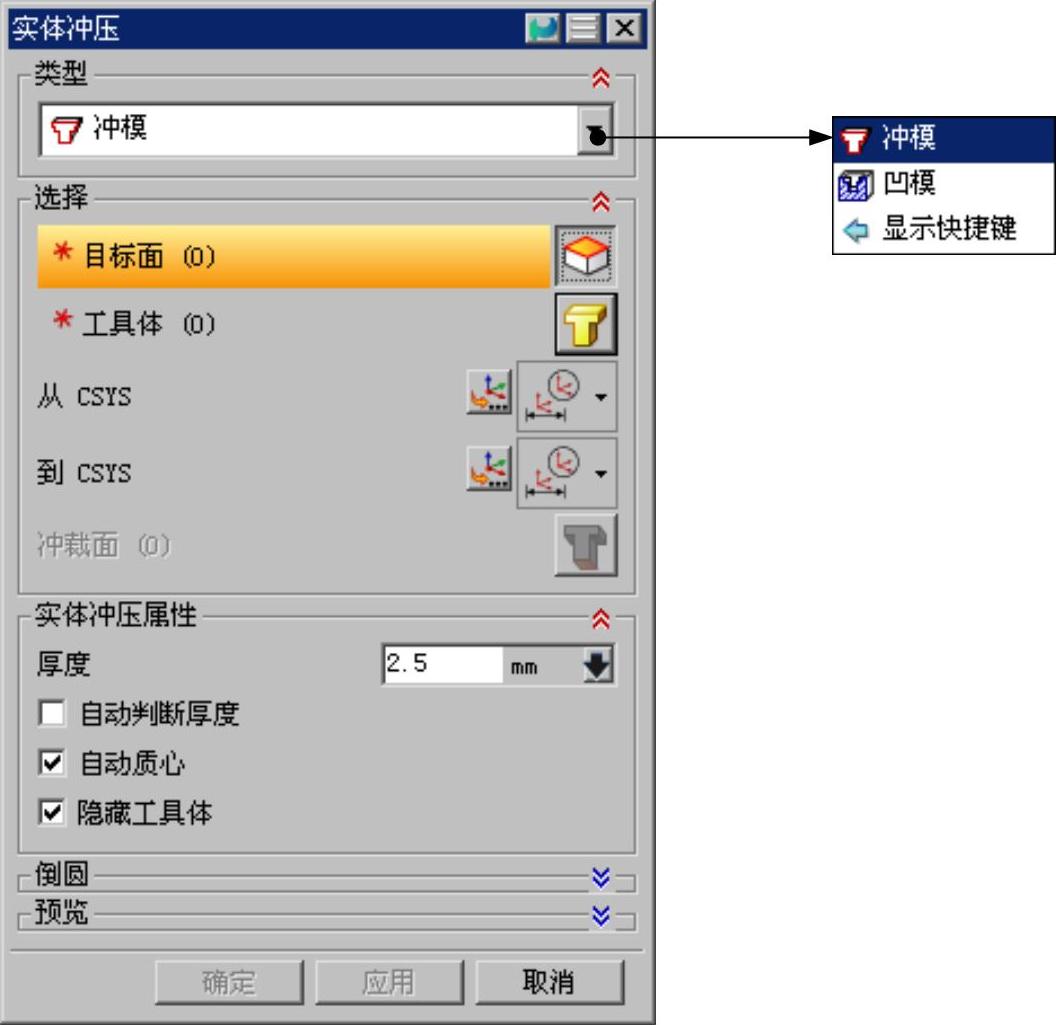This screenshot has width=1056, height=1025.
Task: Click the target face selection icon
Action: 585,257
